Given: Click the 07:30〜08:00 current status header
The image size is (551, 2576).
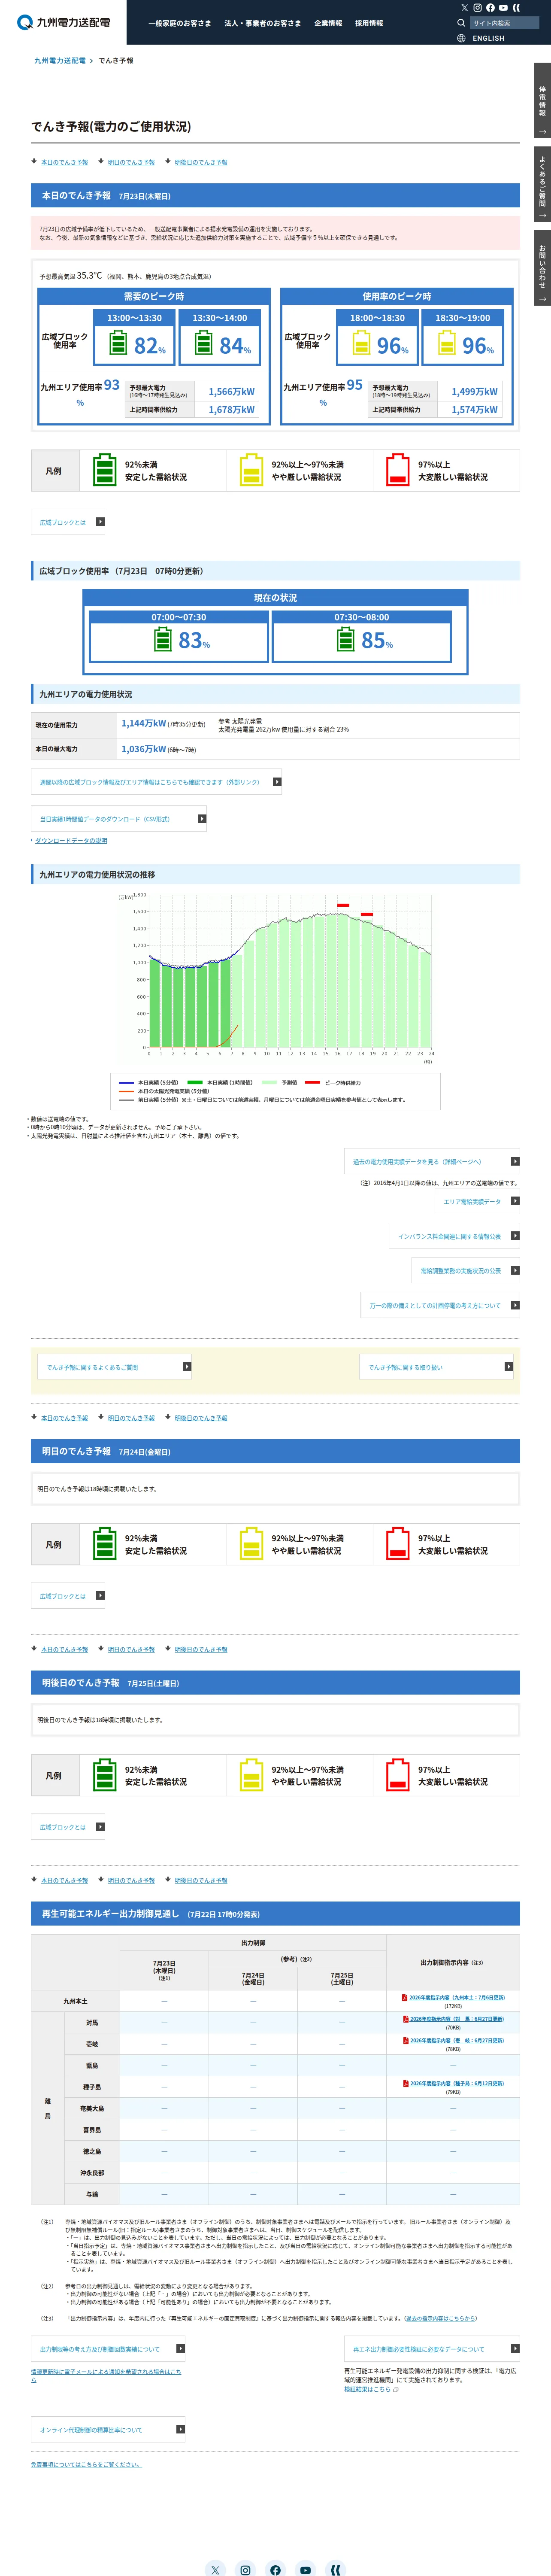Looking at the screenshot, I should [x=362, y=617].
